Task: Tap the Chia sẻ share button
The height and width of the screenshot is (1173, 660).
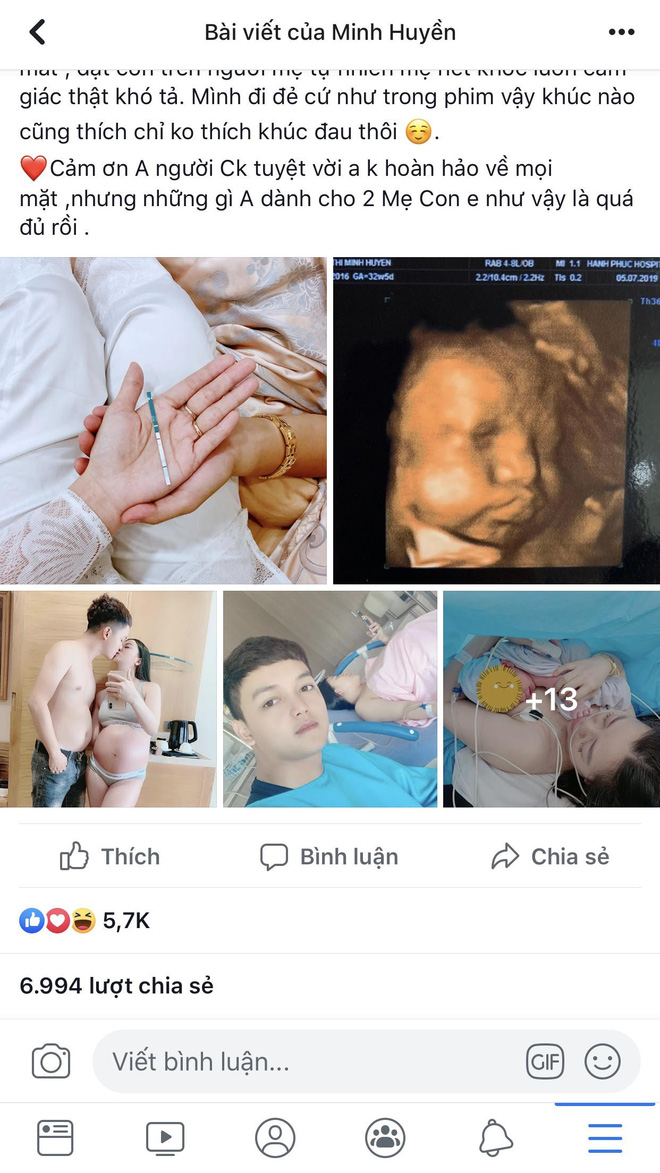Action: pos(550,857)
